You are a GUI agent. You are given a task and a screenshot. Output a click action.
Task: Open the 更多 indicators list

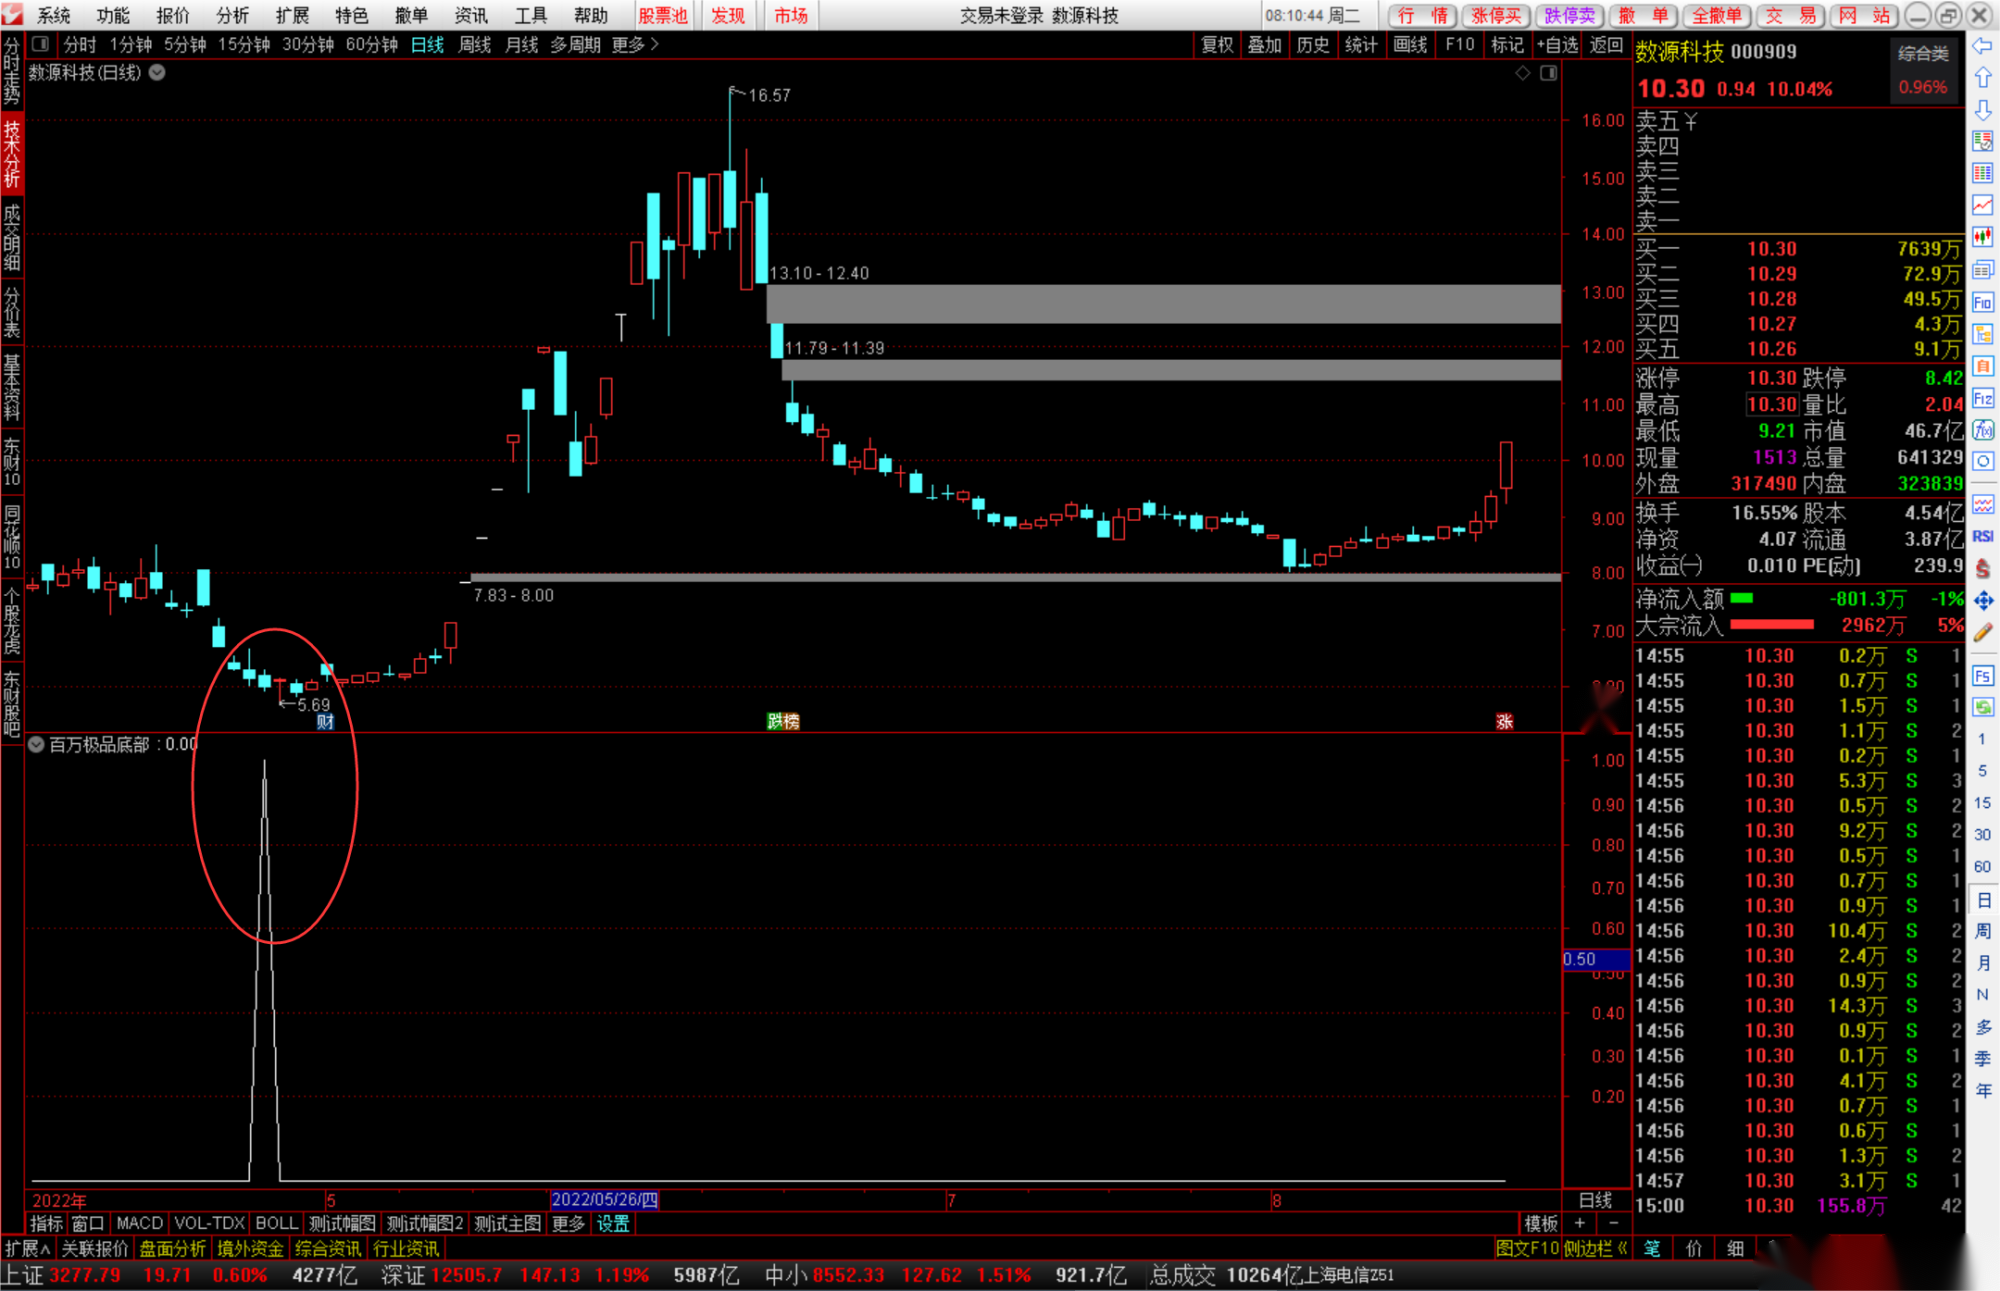tap(568, 1223)
